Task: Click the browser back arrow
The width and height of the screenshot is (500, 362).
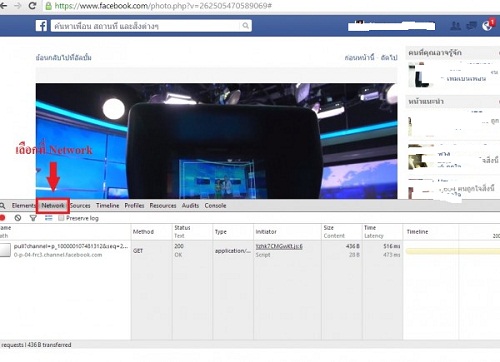Action: tap(3, 6)
